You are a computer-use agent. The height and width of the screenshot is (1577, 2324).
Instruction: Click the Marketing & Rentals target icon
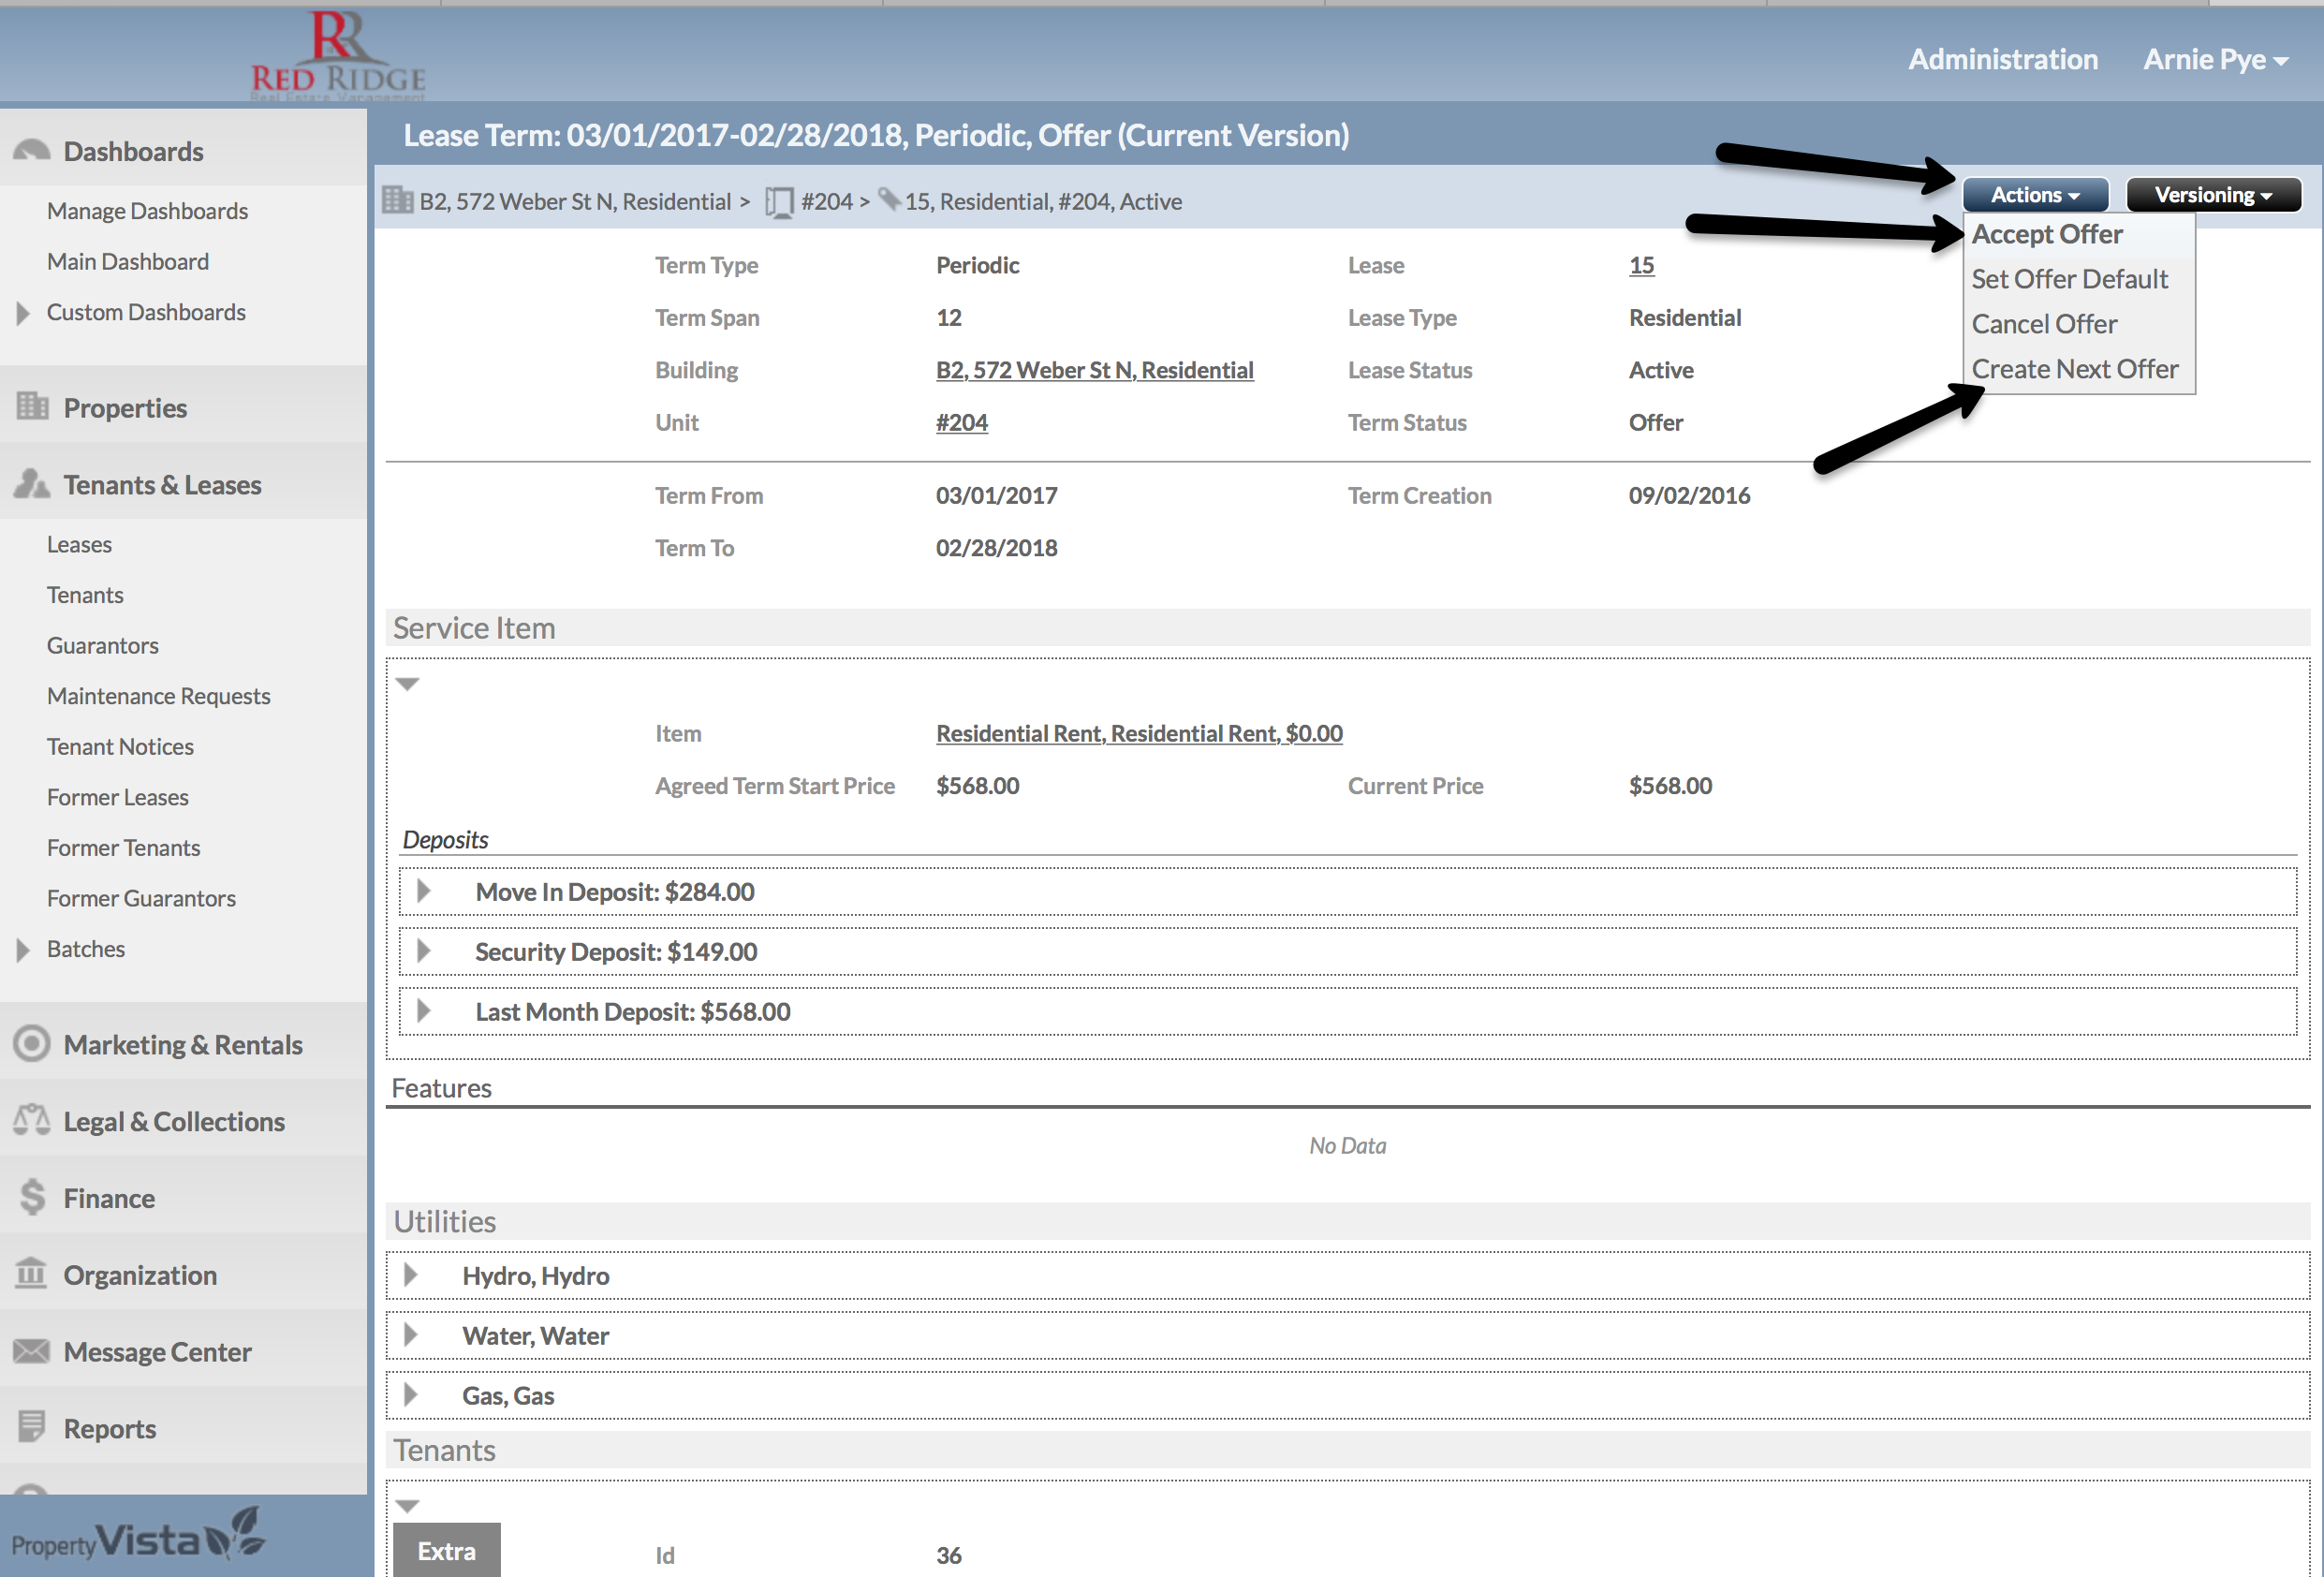tap(32, 1044)
